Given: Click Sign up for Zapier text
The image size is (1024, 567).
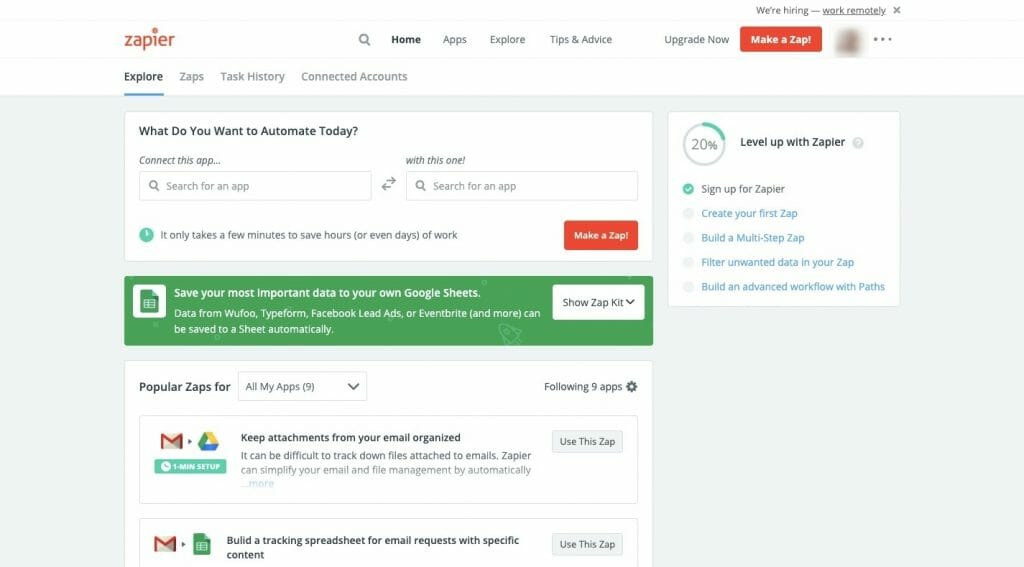Looking at the screenshot, I should point(743,189).
